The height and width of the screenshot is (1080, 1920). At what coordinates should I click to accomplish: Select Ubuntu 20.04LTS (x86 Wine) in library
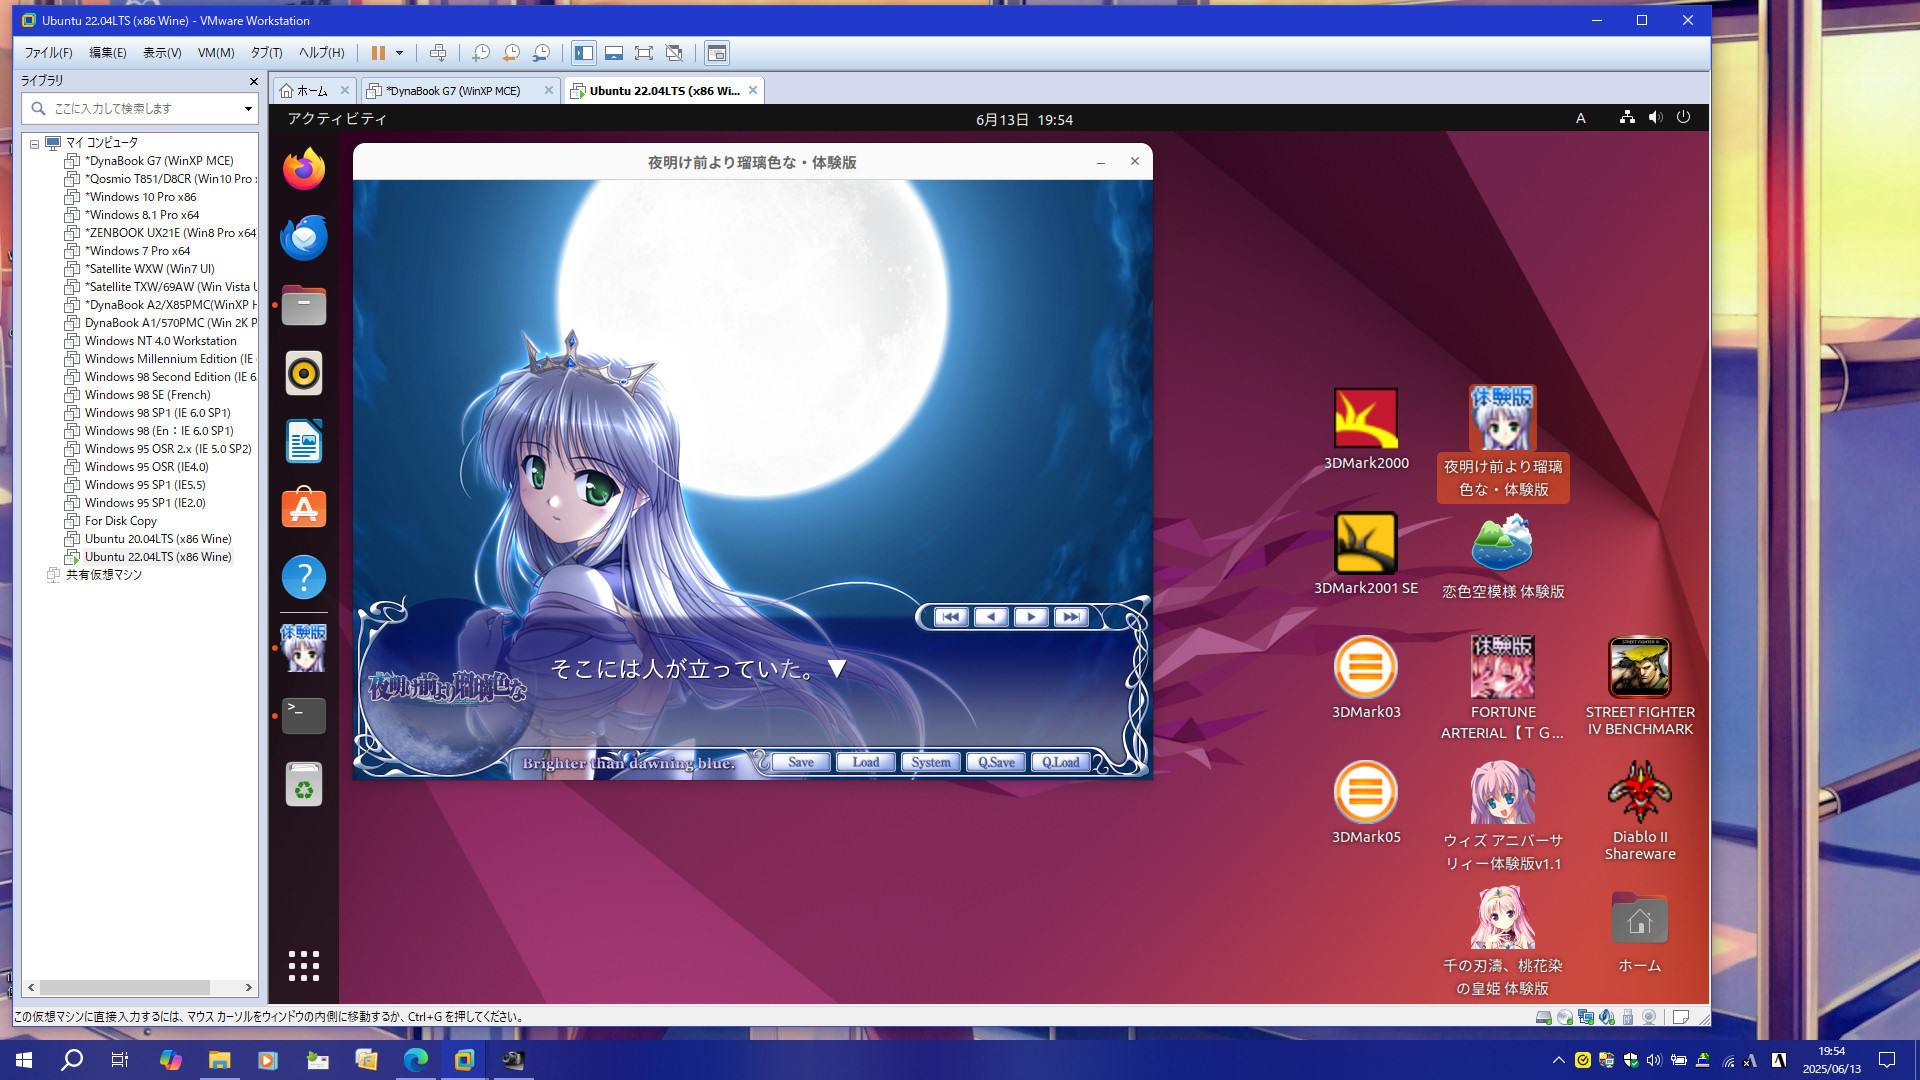pyautogui.click(x=157, y=539)
